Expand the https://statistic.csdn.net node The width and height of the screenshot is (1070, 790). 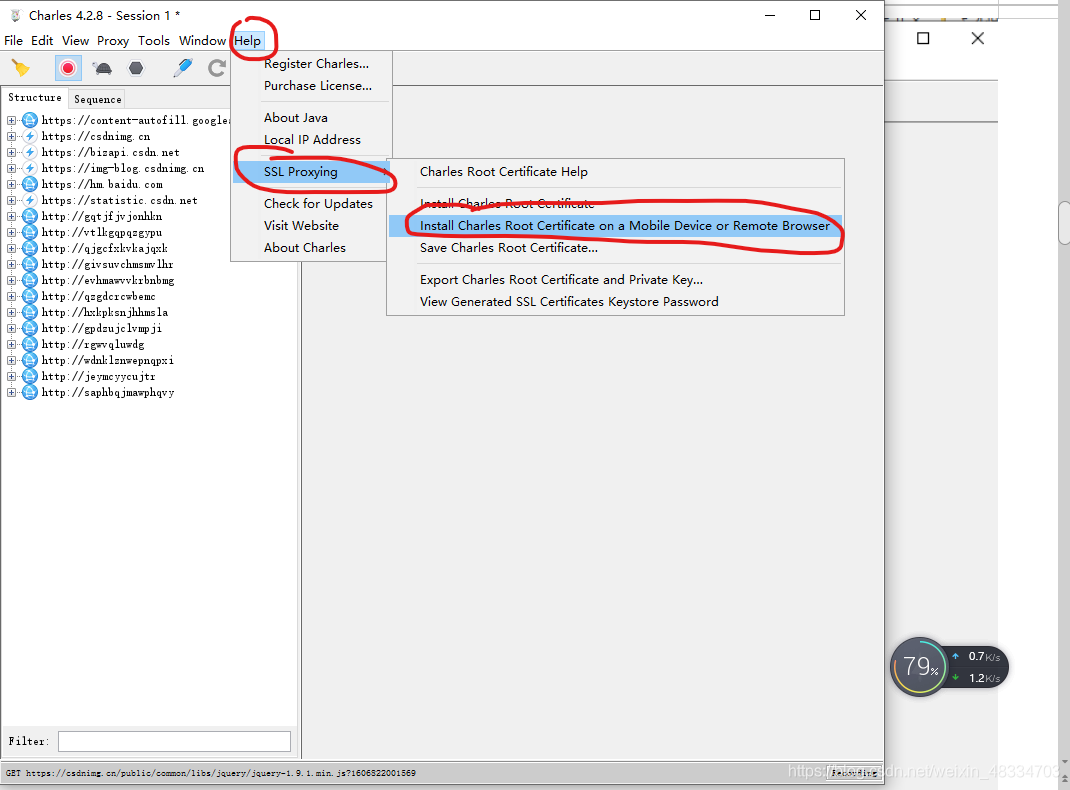(12, 200)
